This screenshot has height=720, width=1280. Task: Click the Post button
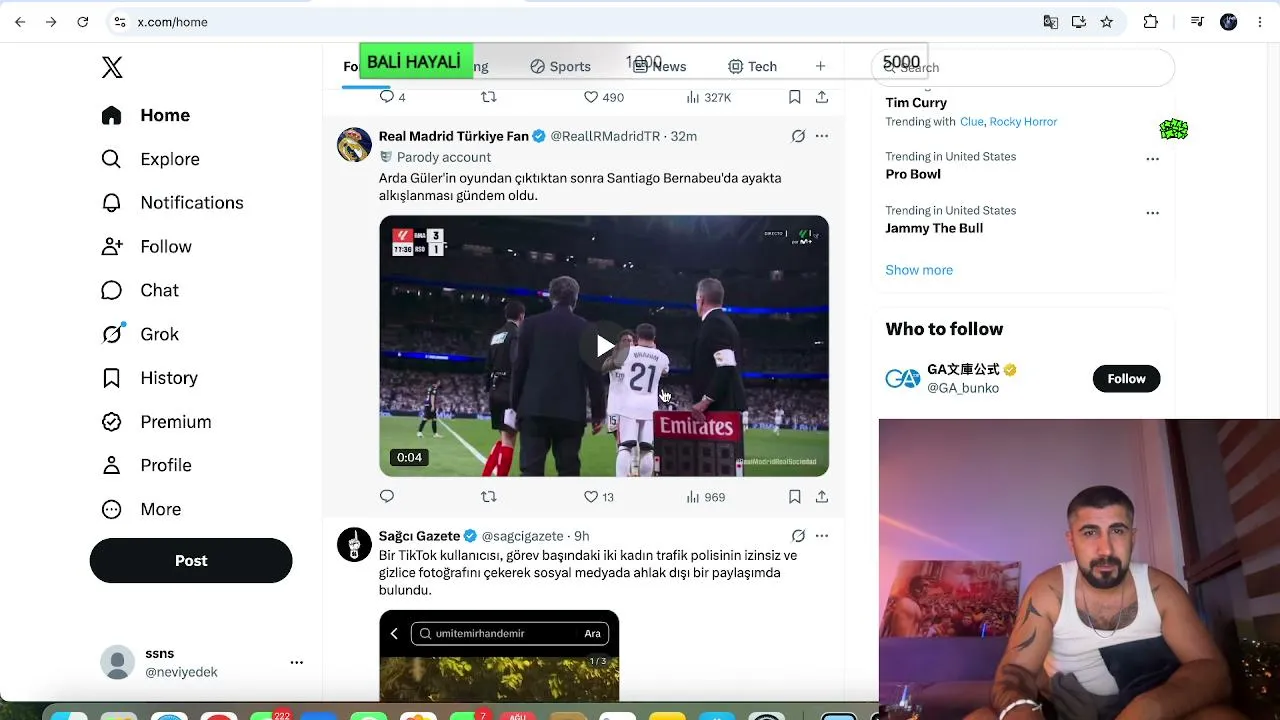191,561
